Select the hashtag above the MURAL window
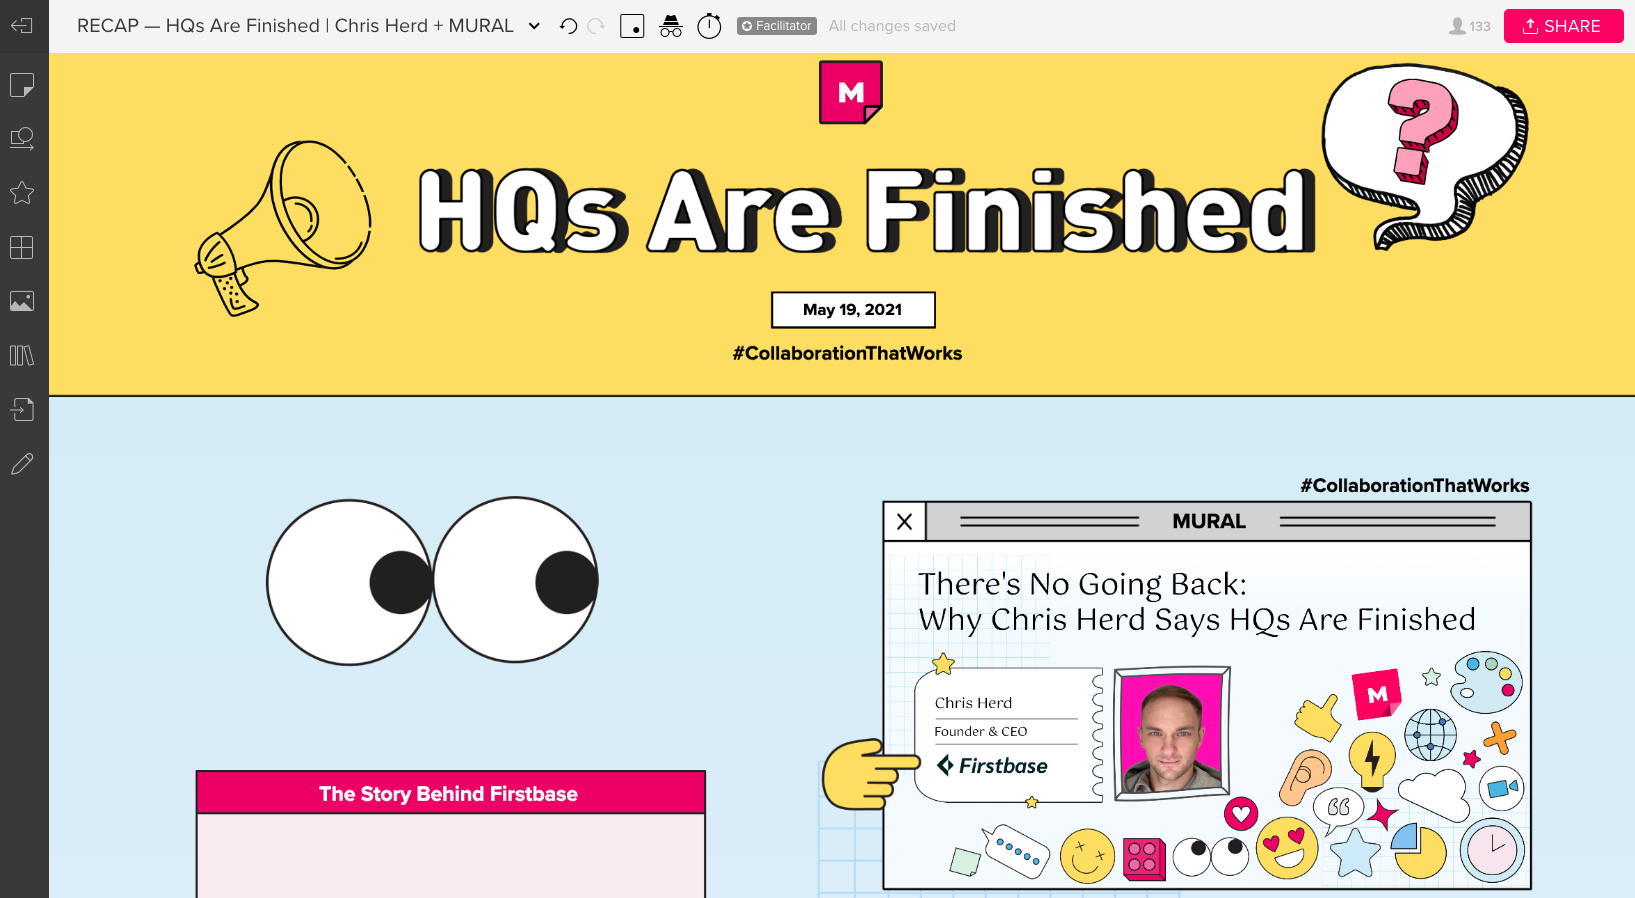 [1414, 485]
